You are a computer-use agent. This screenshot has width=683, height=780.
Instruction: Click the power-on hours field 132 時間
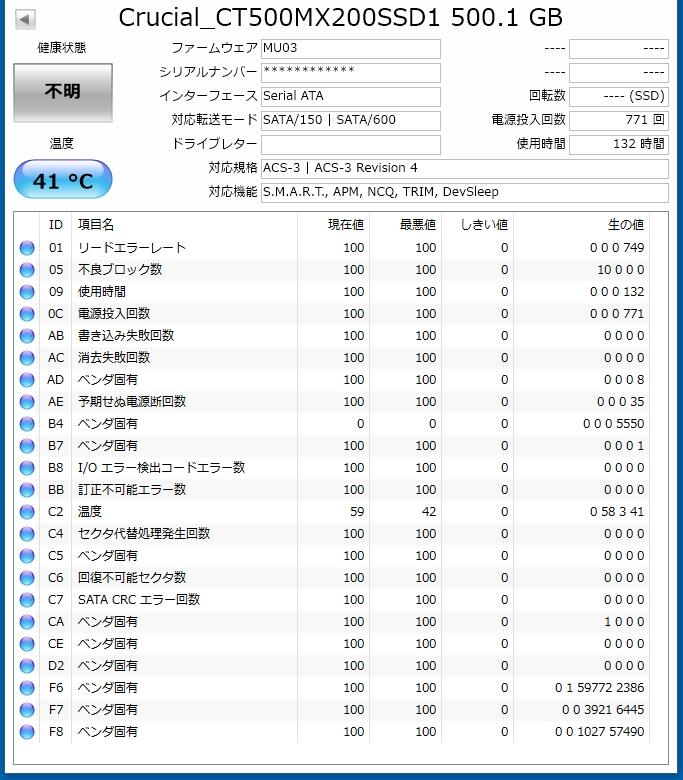619,144
